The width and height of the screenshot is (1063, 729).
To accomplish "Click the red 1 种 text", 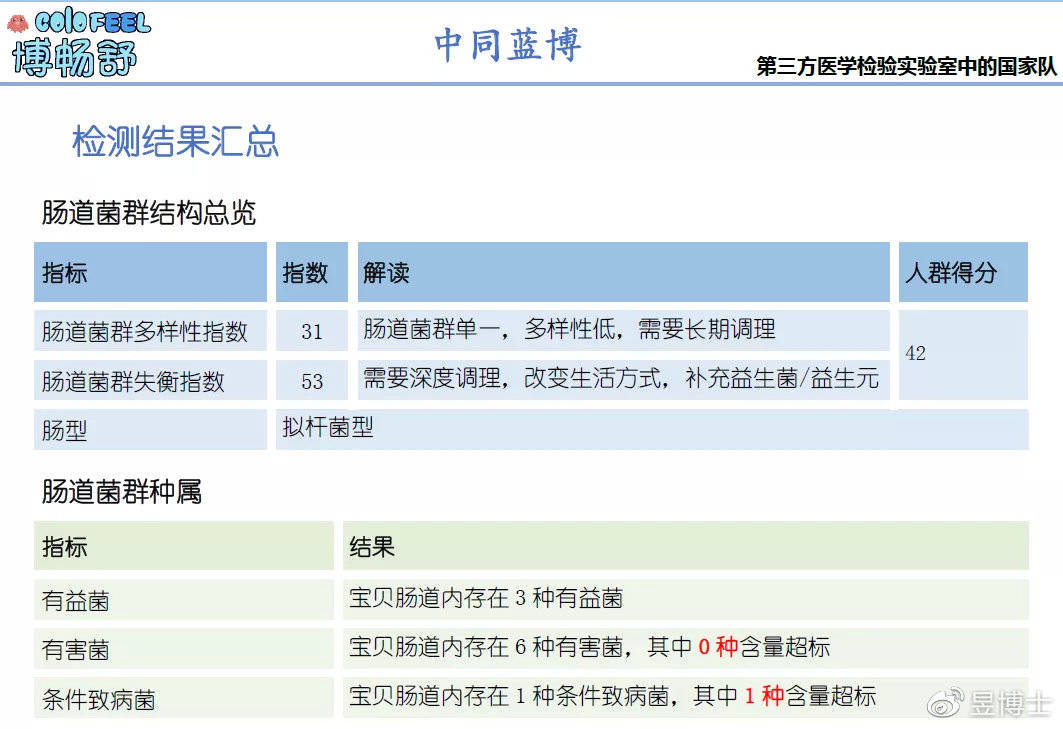I will point(764,696).
